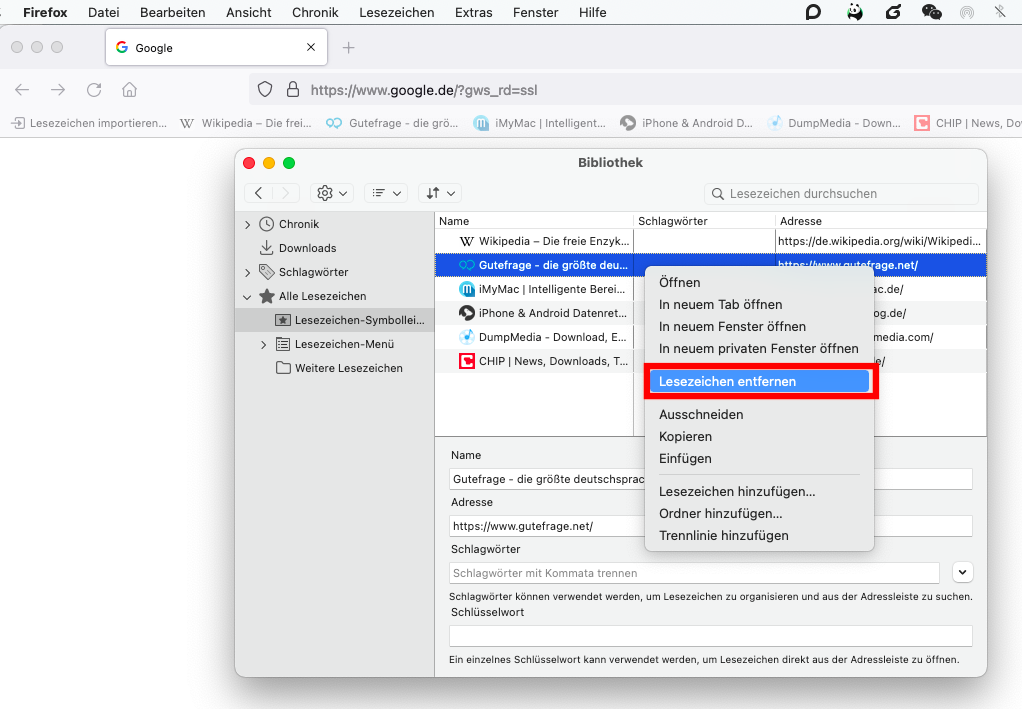
Task: Click the Bibliothek forward navigation arrow
Action: click(285, 193)
